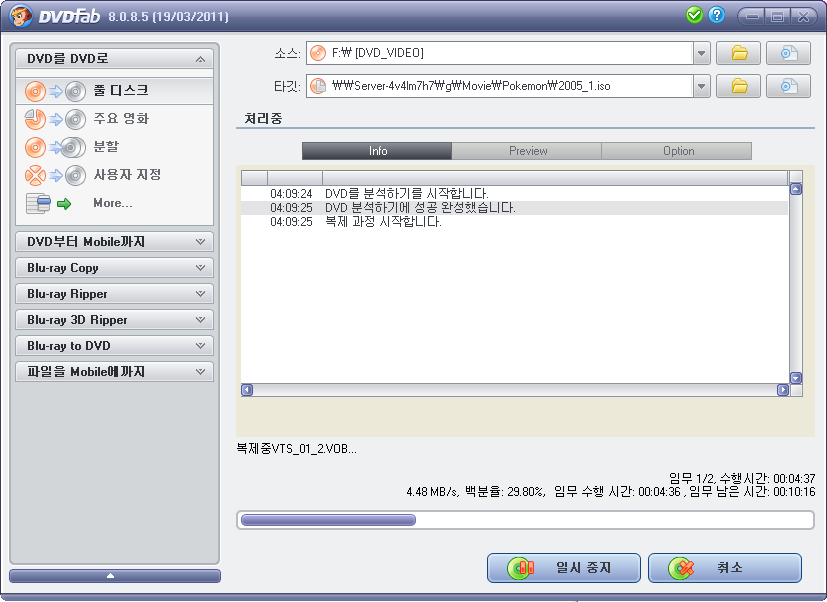
Task: Open the blue help question icon
Action: click(716, 15)
